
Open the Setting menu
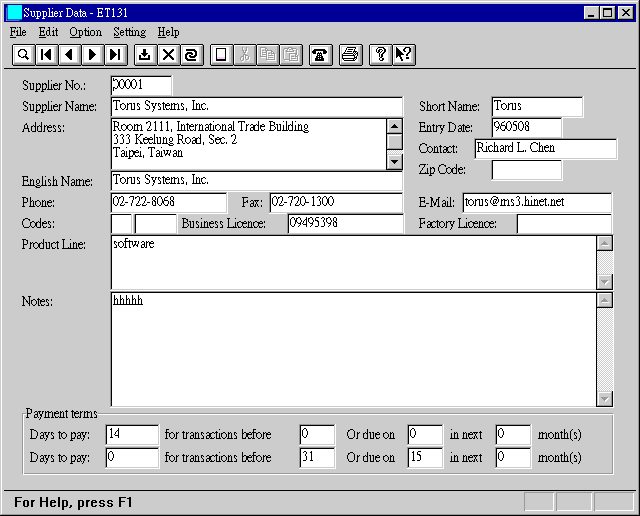pos(129,32)
